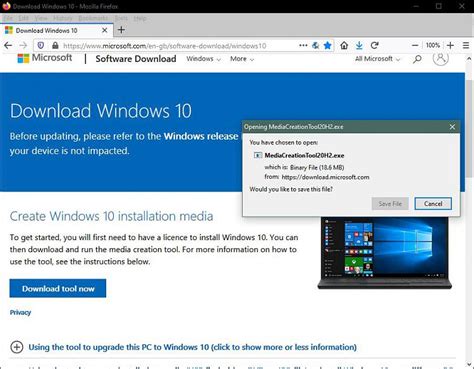This screenshot has width=474, height=369.
Task: Select the Download Windows 10 tab
Action: point(57,30)
